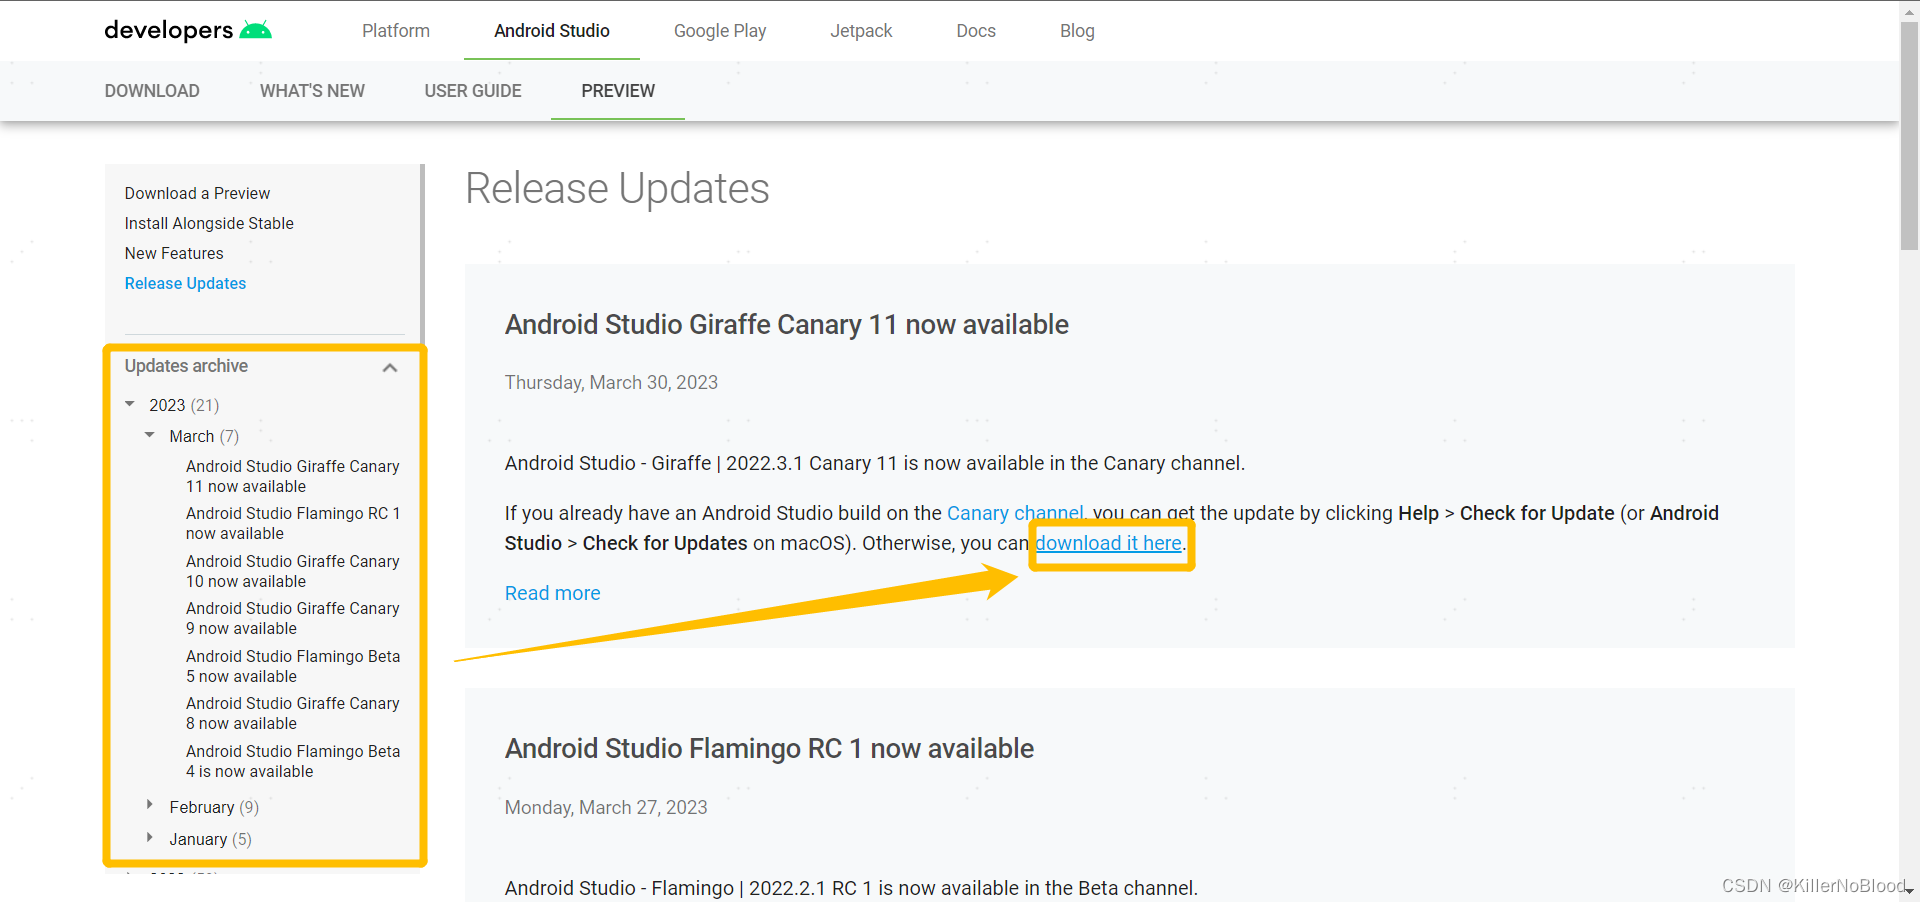This screenshot has width=1920, height=902.
Task: Open Download a Preview sidebar link
Action: tap(197, 193)
